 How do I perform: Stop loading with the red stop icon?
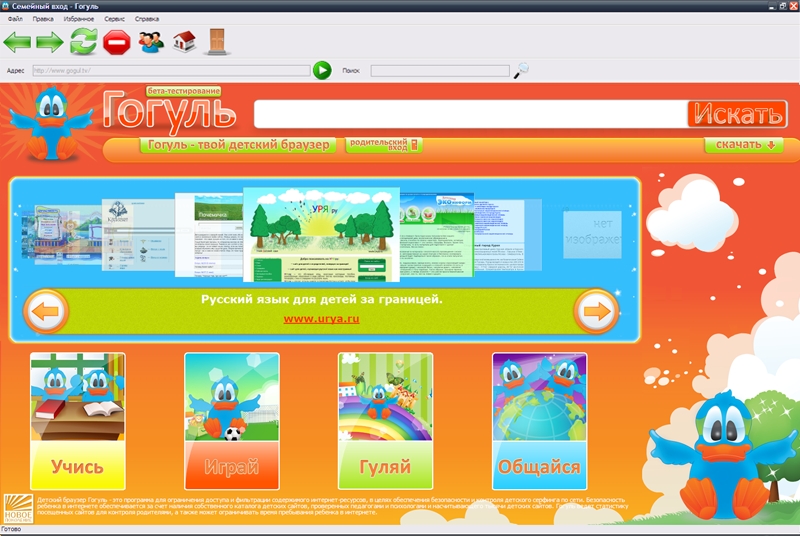pos(117,42)
